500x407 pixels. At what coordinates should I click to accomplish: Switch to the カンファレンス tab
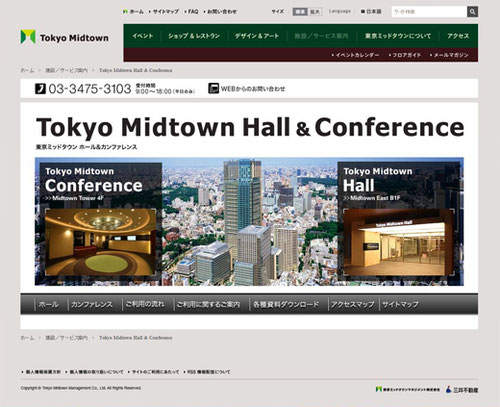92,304
